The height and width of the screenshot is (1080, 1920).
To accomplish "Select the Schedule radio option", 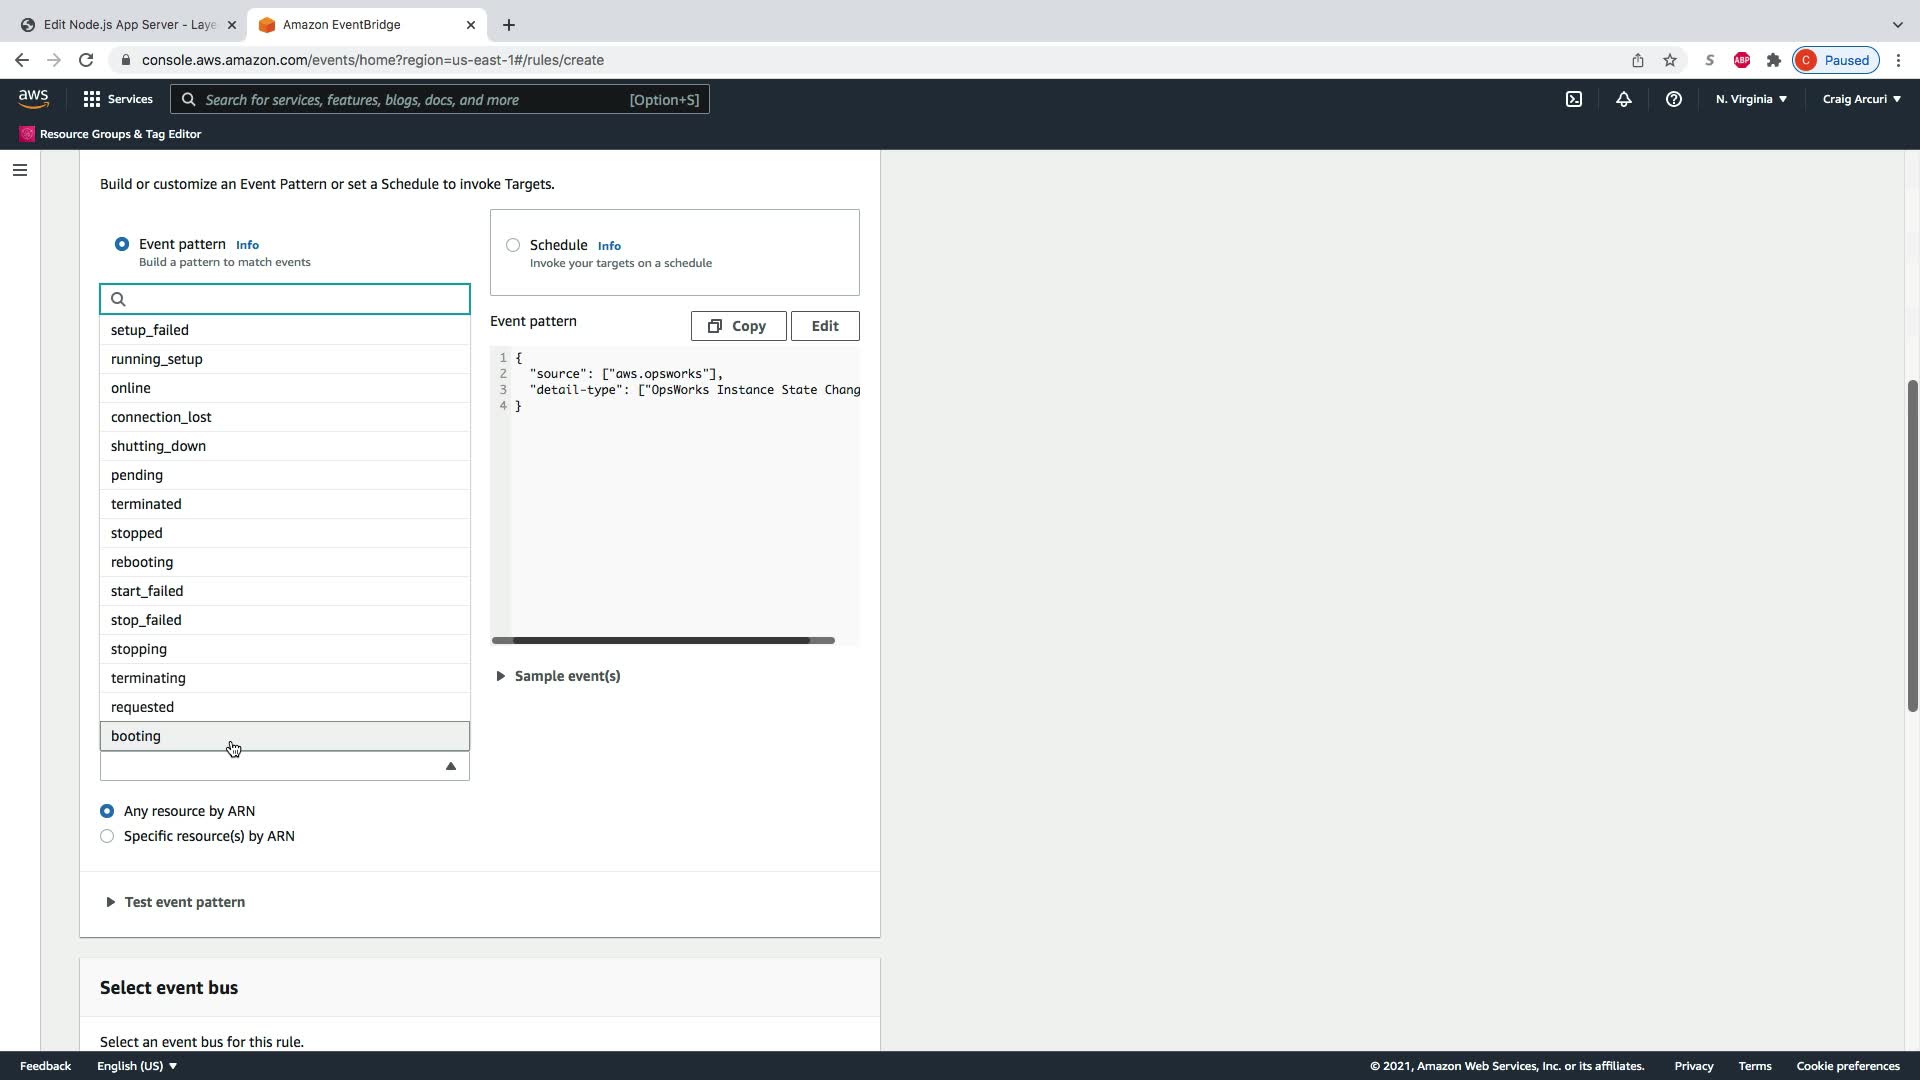I will [513, 245].
